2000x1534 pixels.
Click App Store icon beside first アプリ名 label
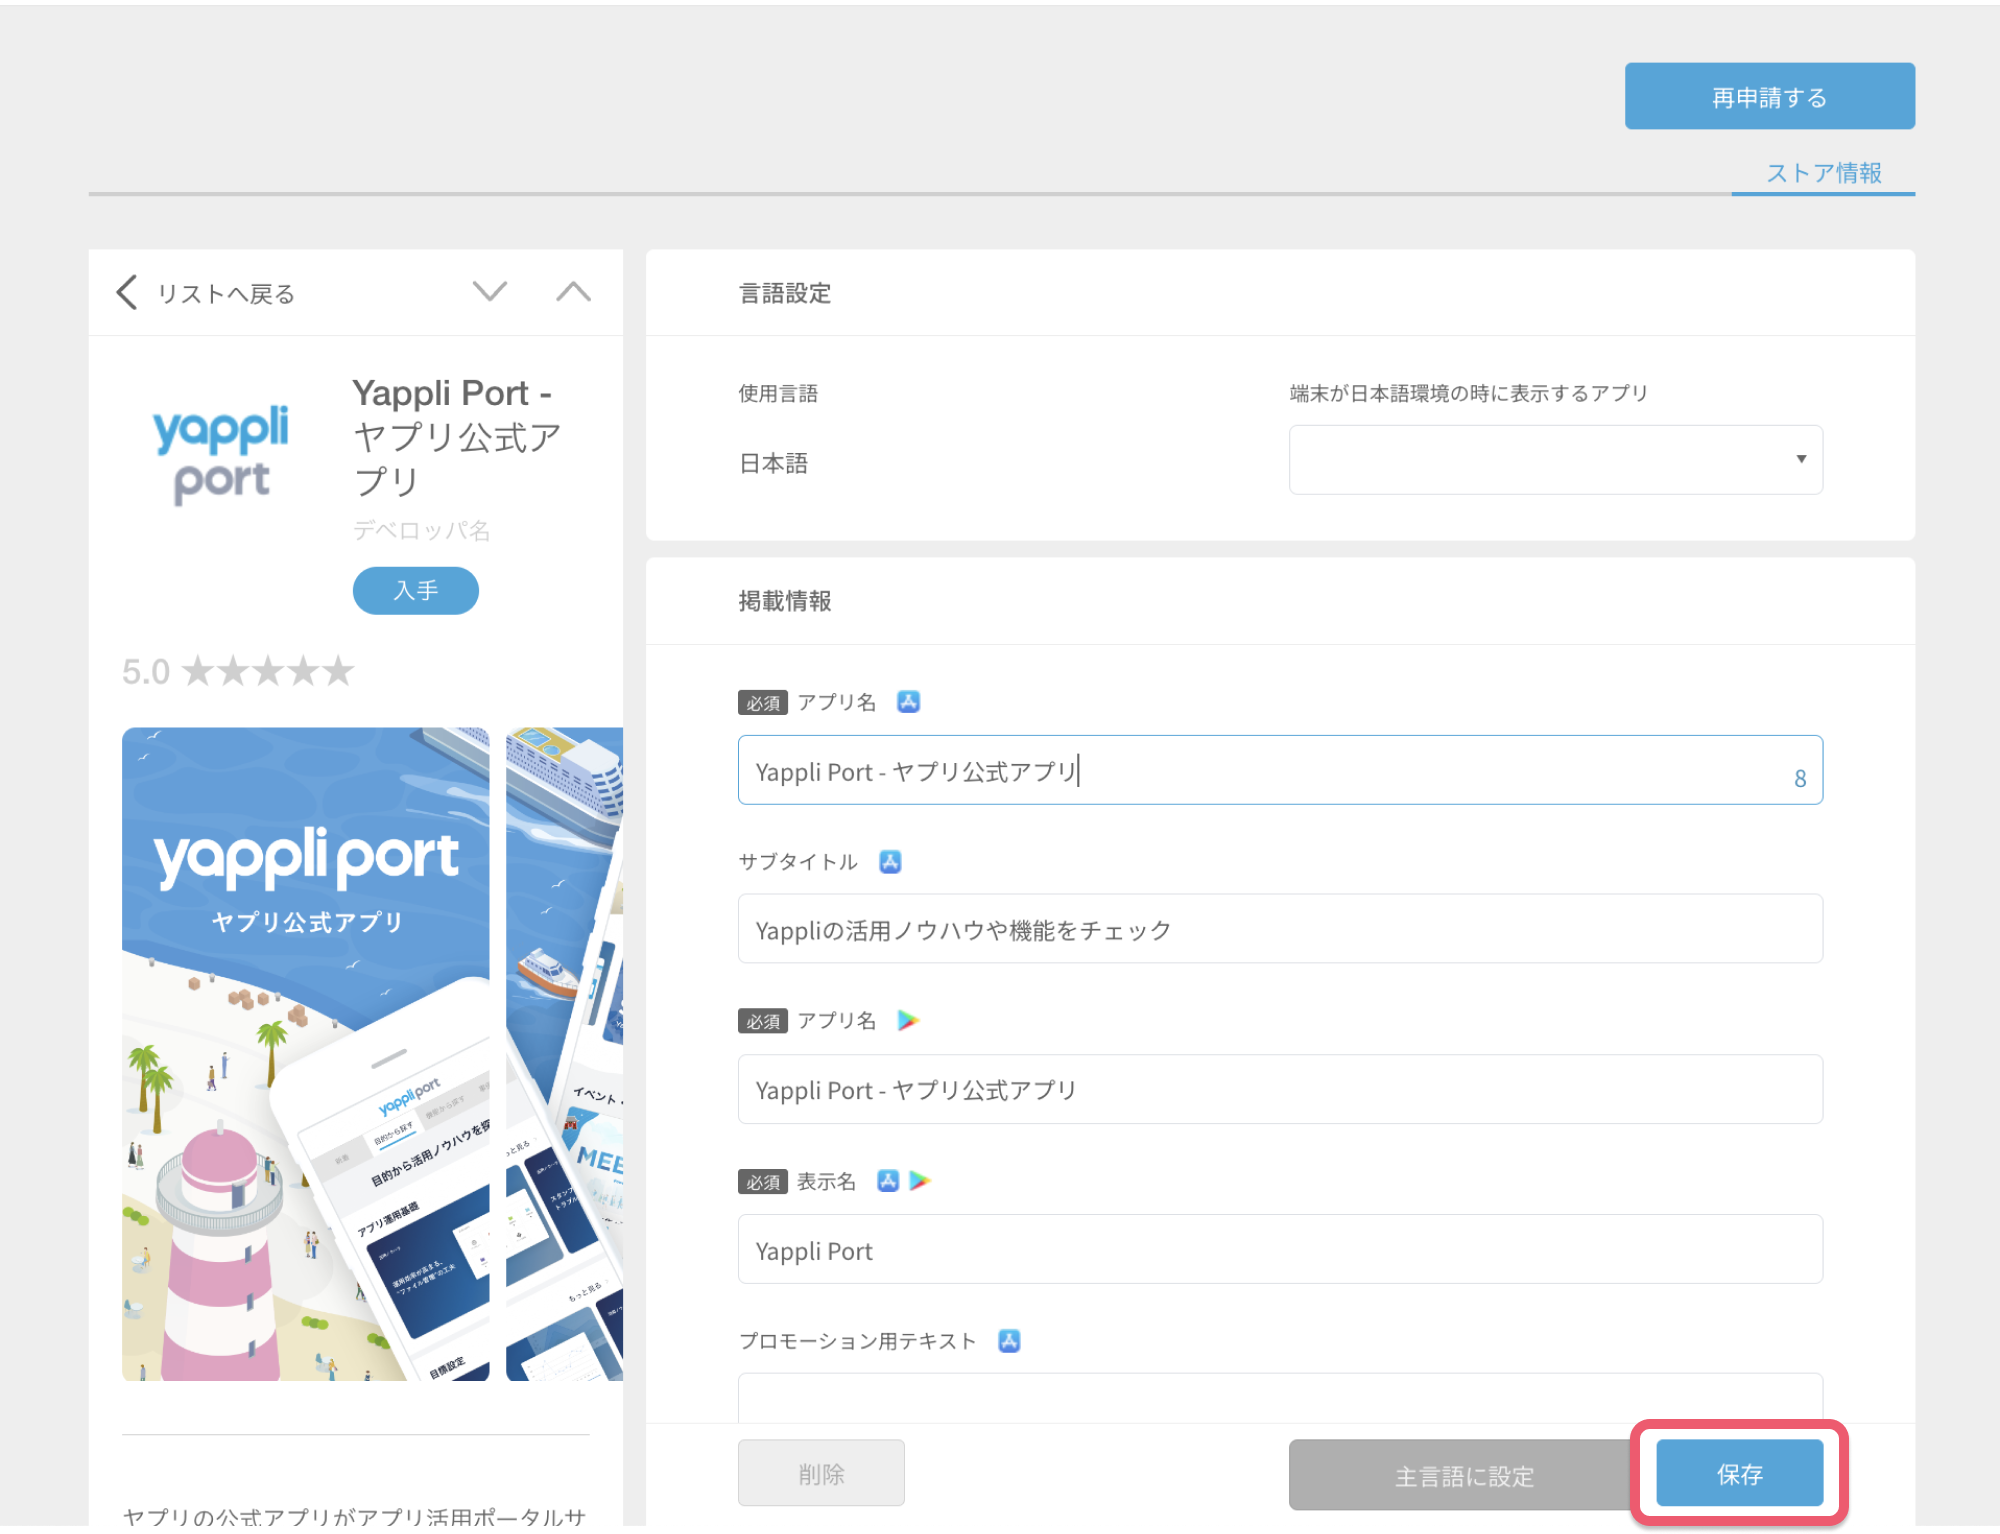(908, 702)
